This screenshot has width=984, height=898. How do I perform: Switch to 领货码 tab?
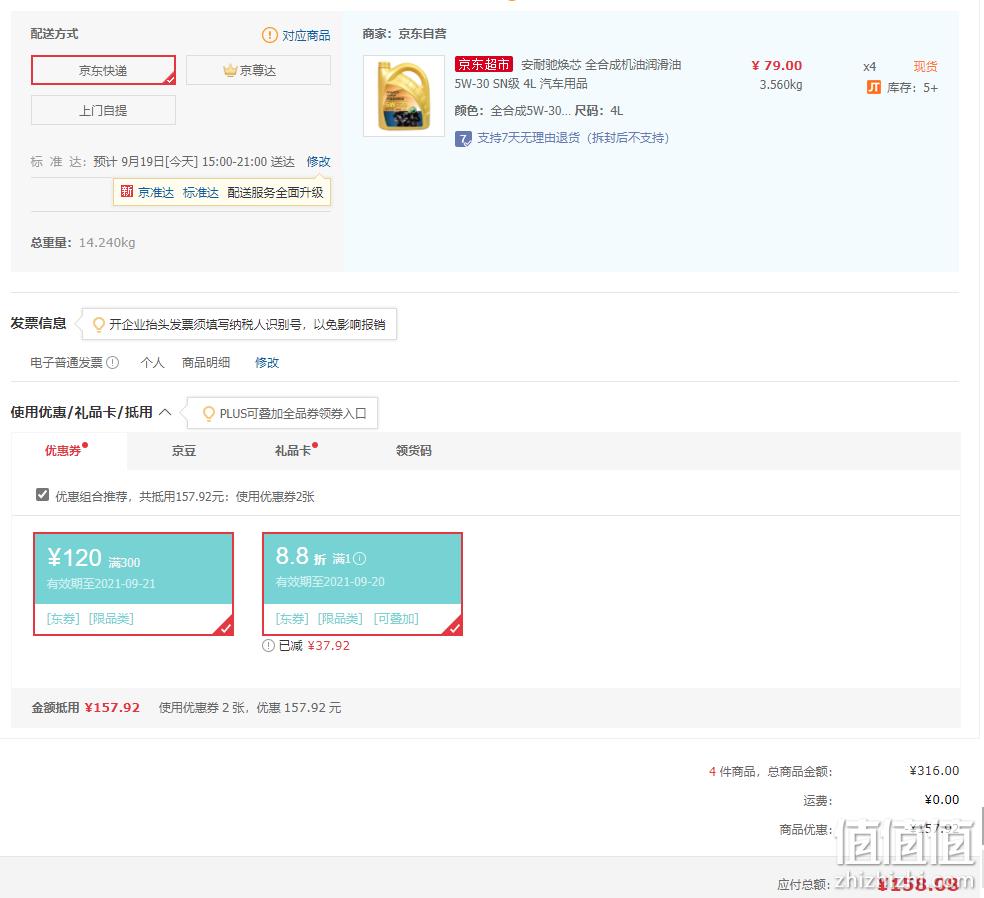pyautogui.click(x=414, y=451)
